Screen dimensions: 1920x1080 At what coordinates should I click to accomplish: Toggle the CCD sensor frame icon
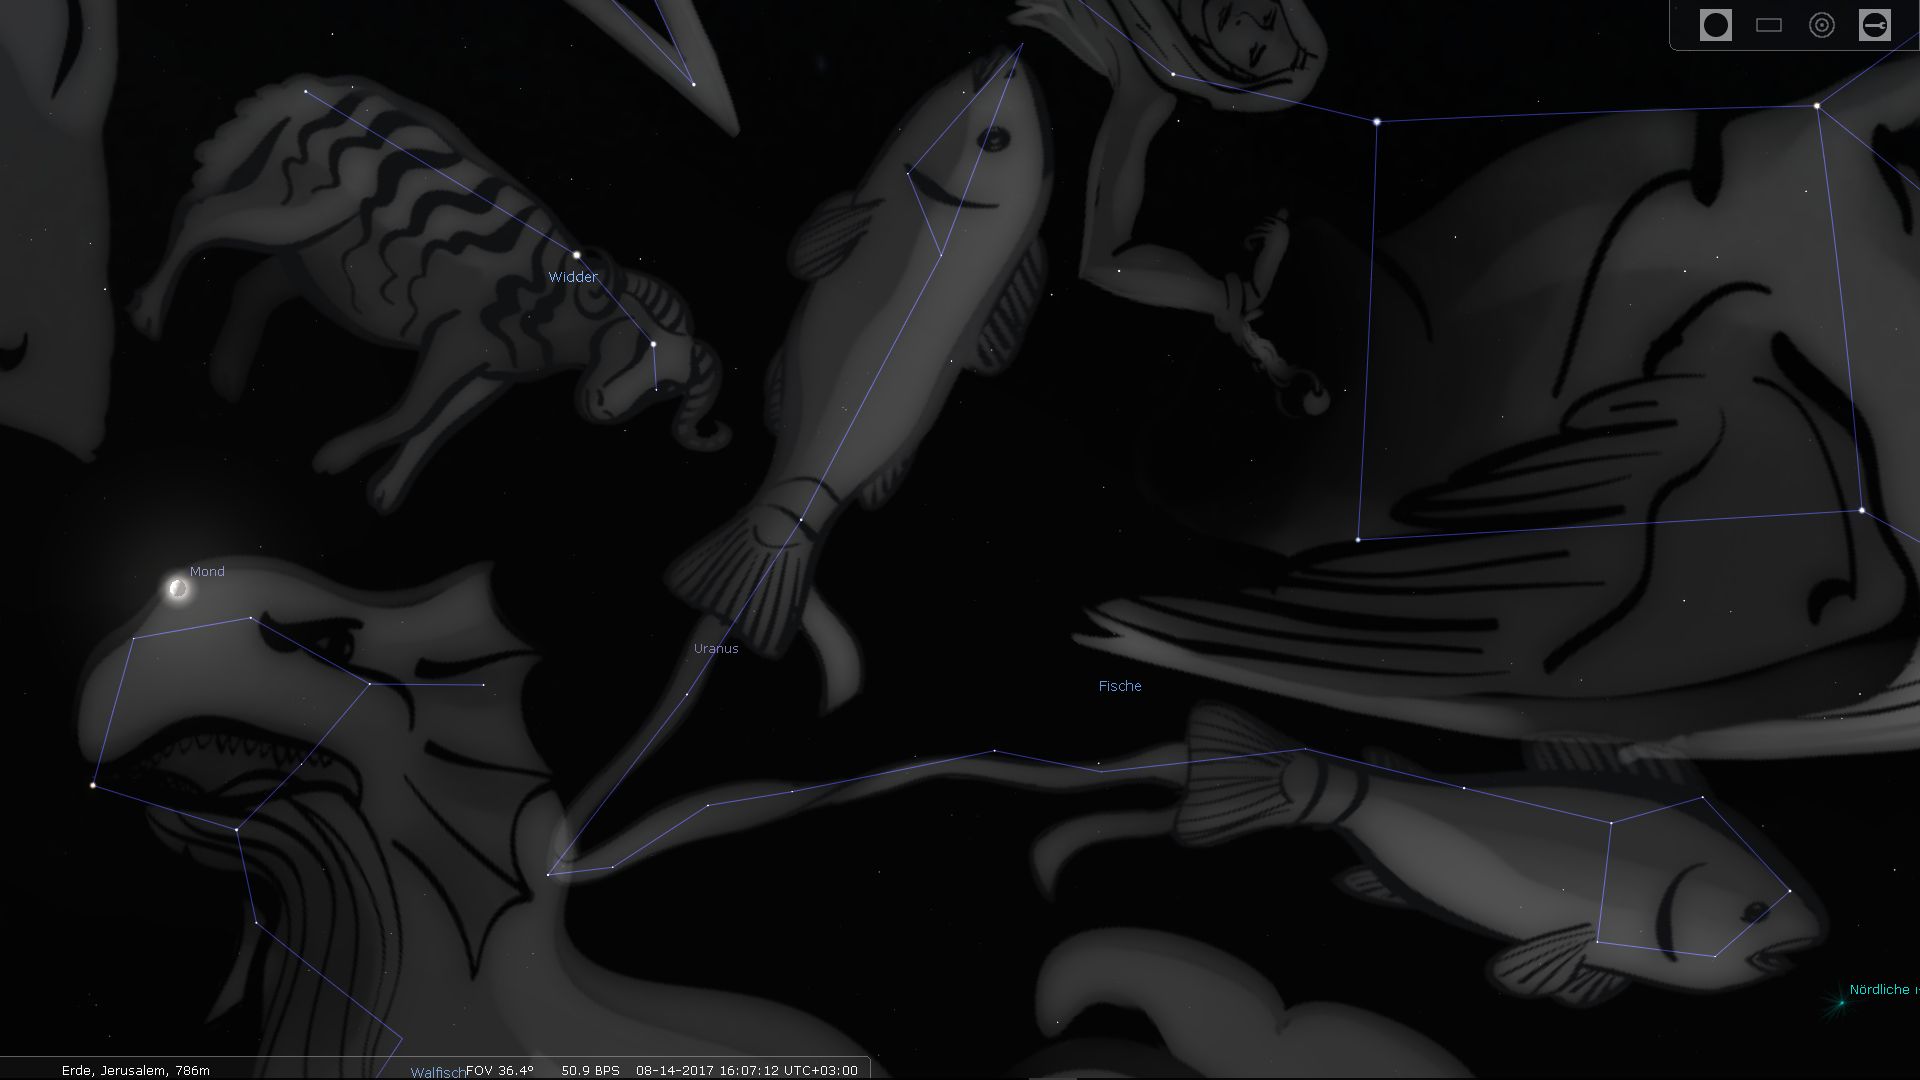(1769, 25)
